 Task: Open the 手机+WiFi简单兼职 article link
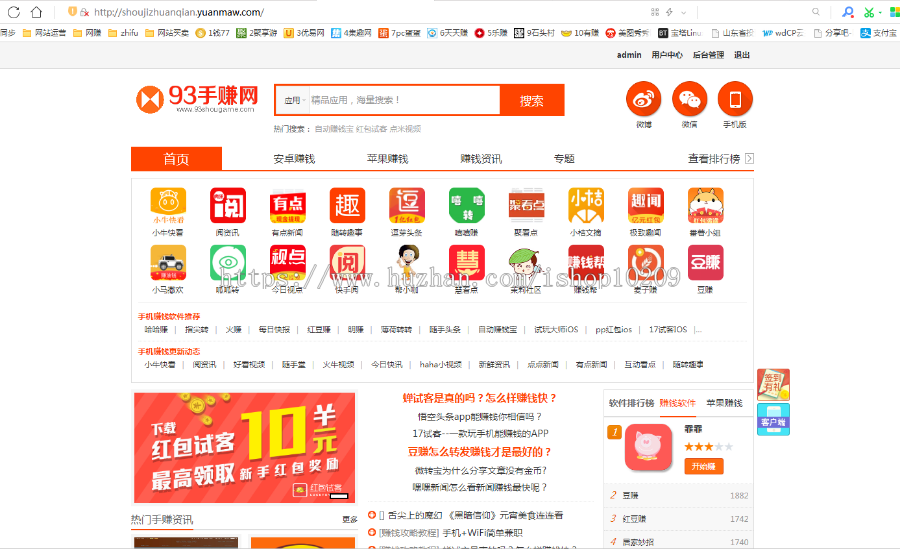[482, 533]
